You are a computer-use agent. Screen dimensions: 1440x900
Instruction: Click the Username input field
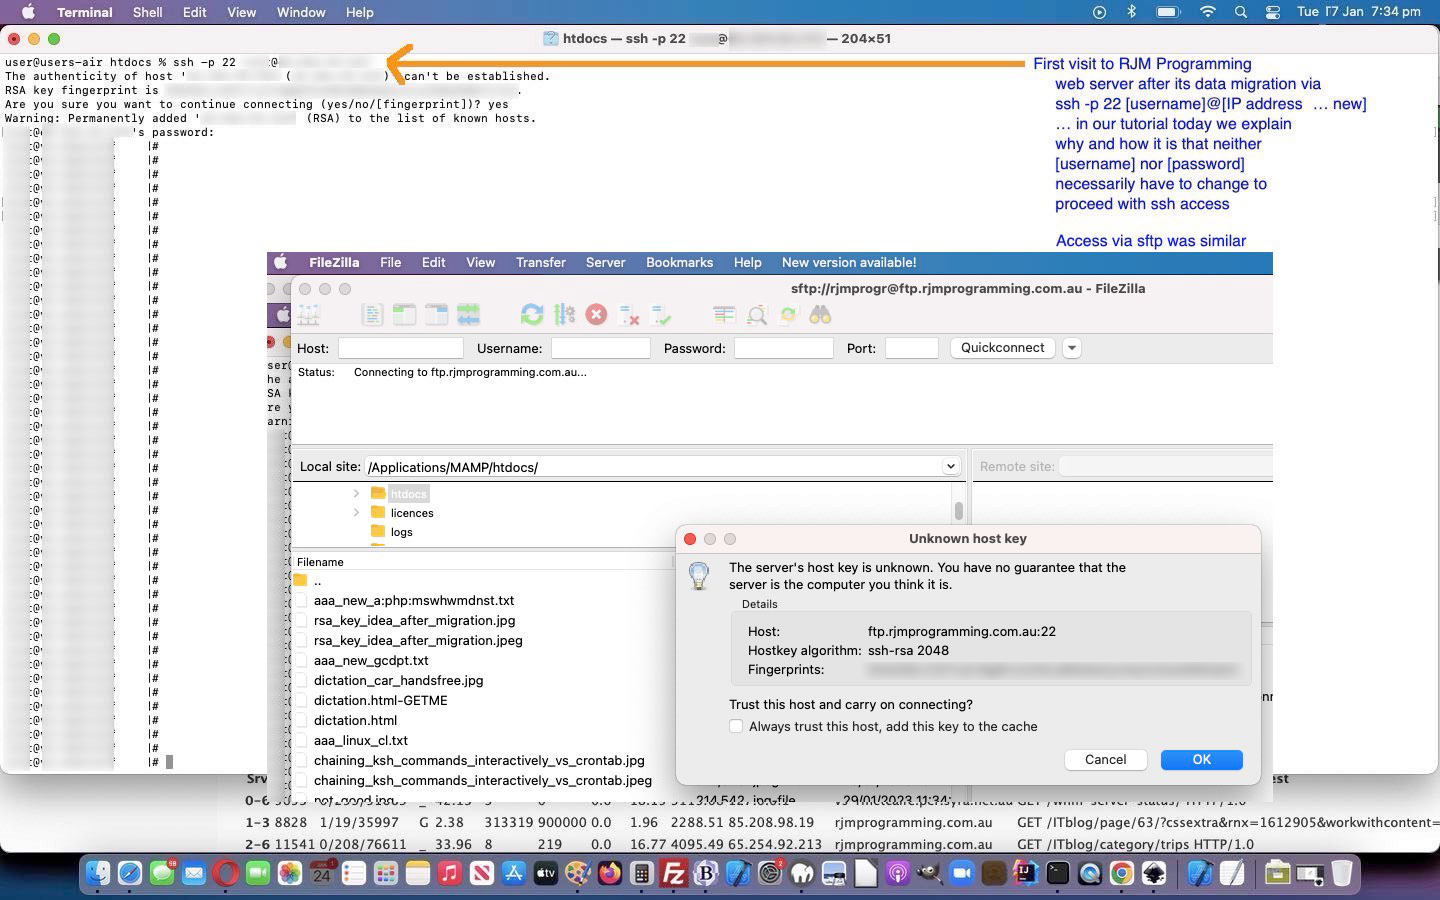coord(600,348)
